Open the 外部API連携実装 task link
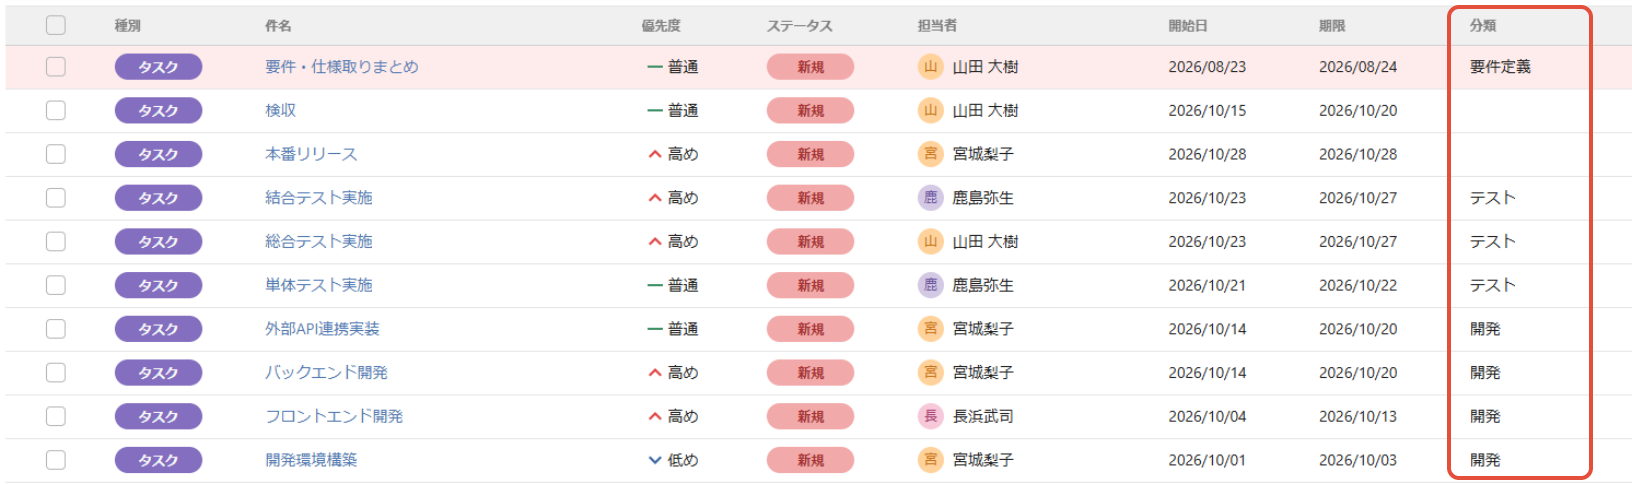 tap(322, 329)
